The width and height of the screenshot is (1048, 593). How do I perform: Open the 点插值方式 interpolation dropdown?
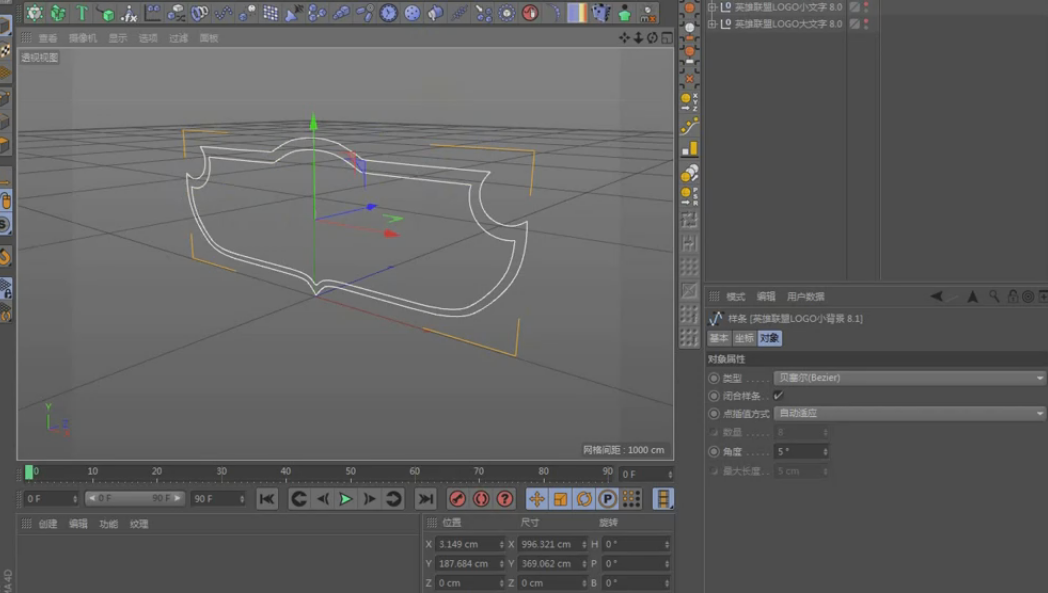tap(910, 413)
